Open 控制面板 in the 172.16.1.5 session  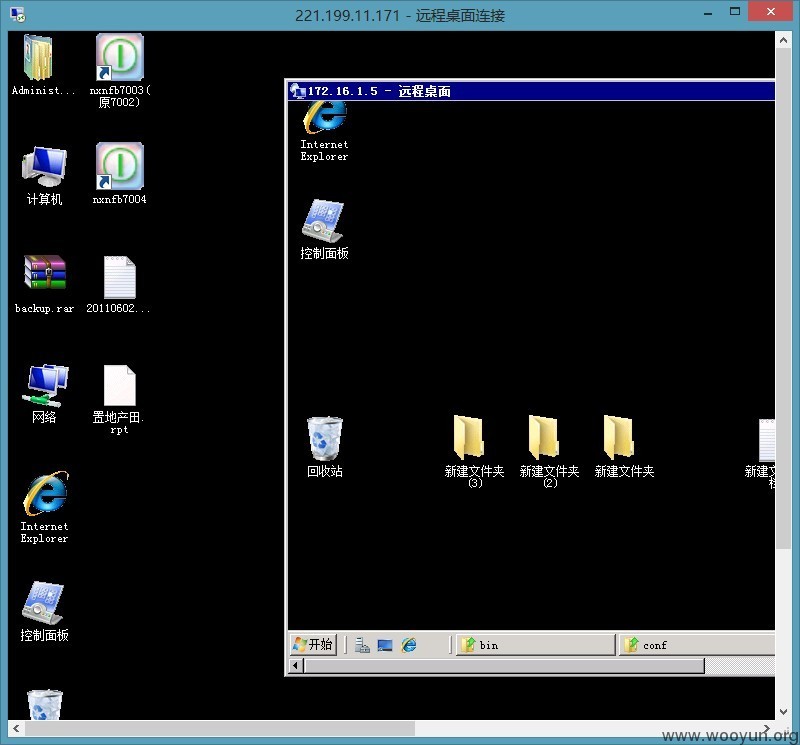pos(323,221)
